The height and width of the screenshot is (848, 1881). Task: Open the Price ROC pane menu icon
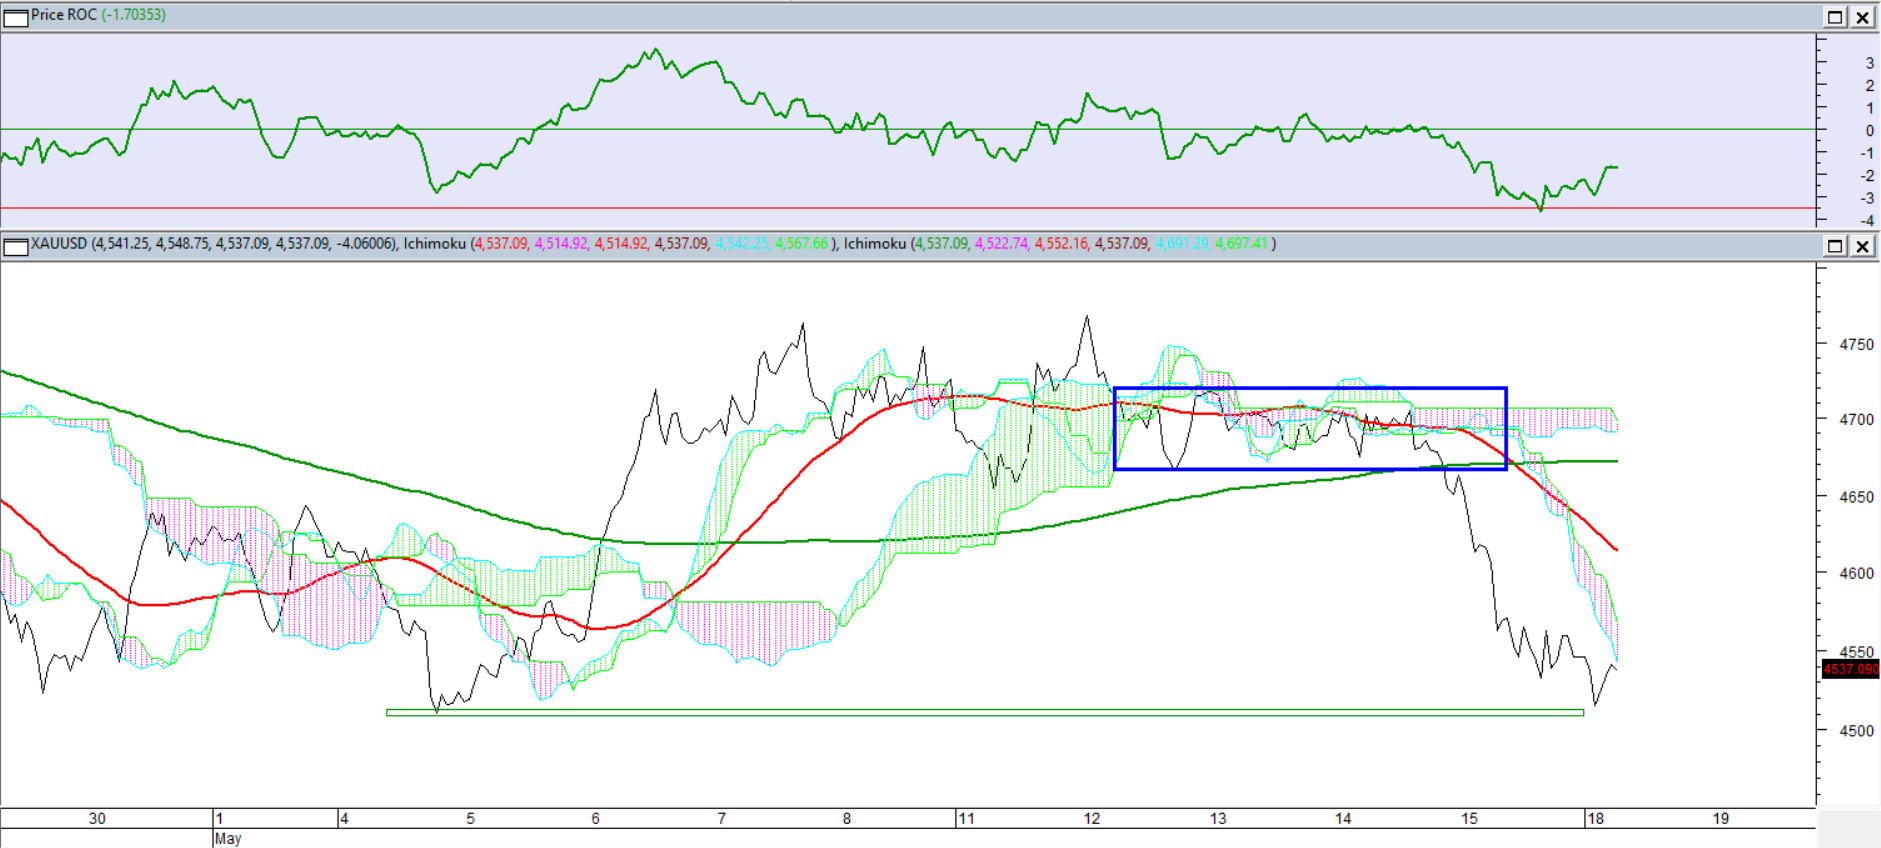coord(15,17)
